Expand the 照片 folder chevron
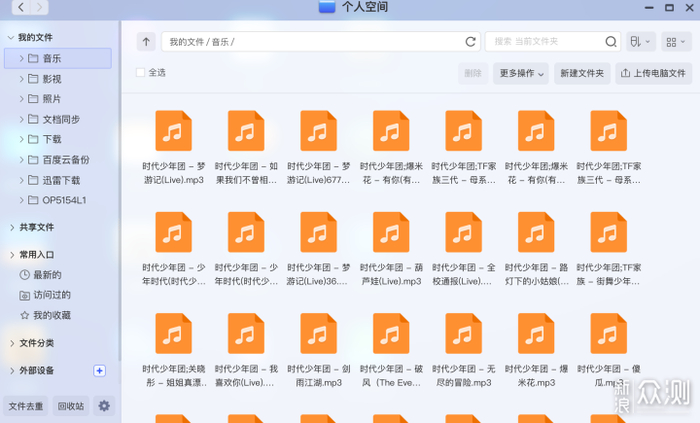Viewport: 700px width, 423px height. 21,99
